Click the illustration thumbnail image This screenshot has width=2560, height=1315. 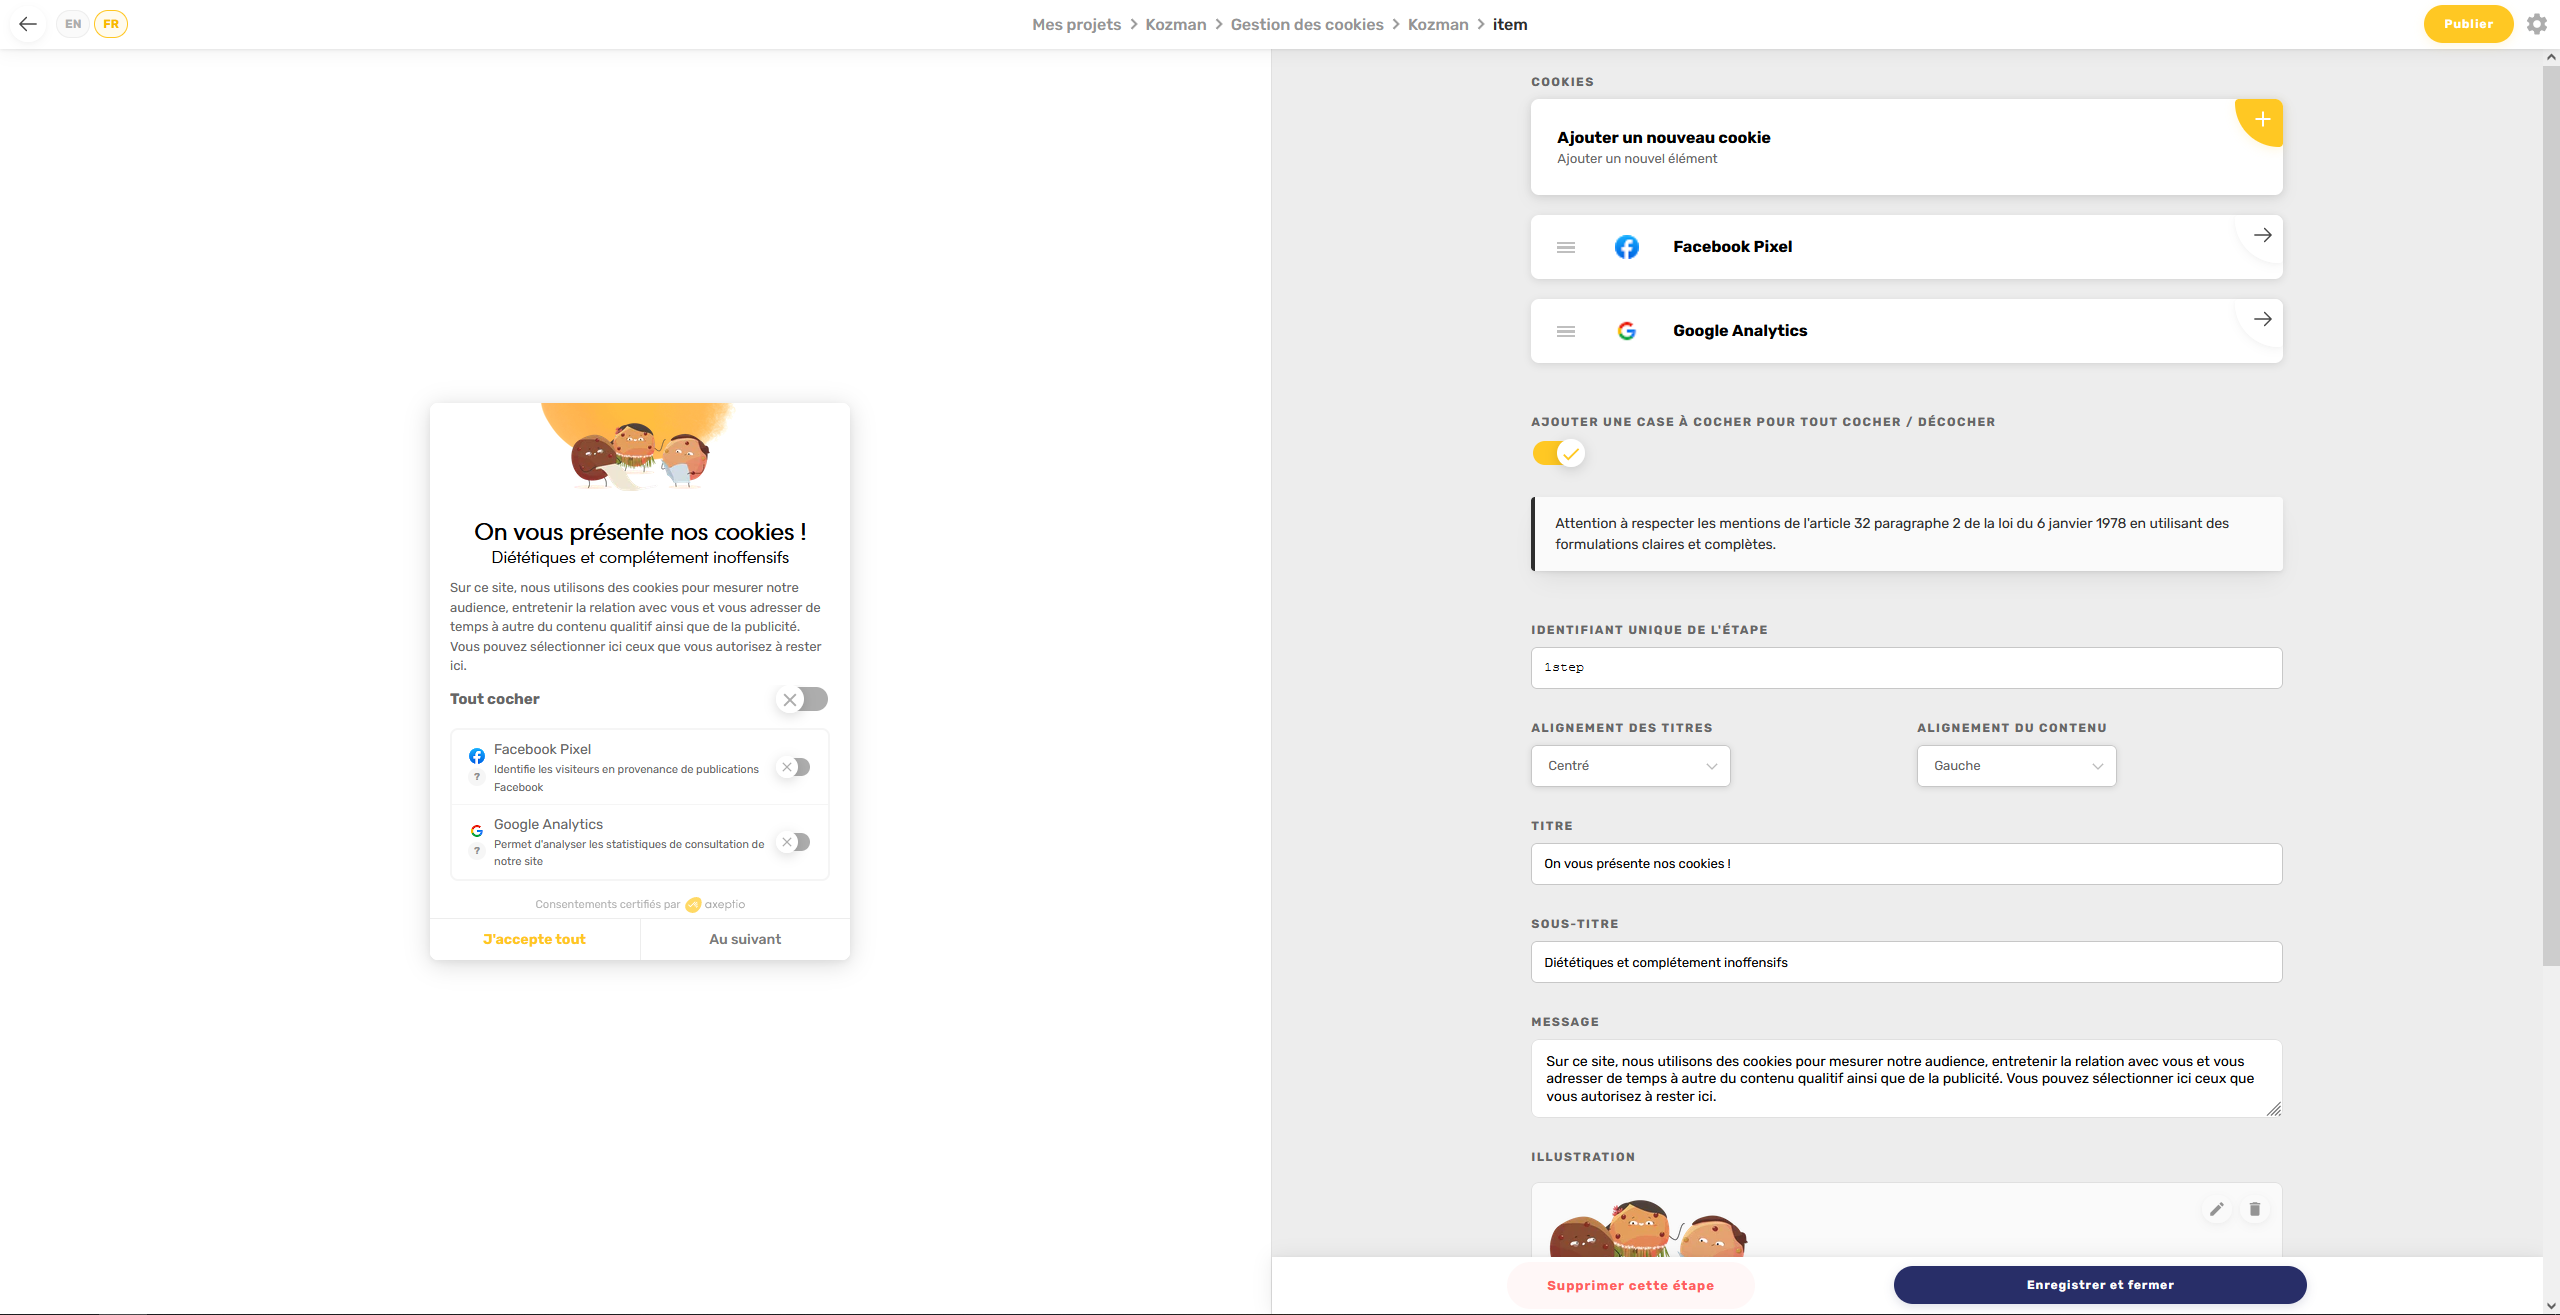click(1648, 1228)
